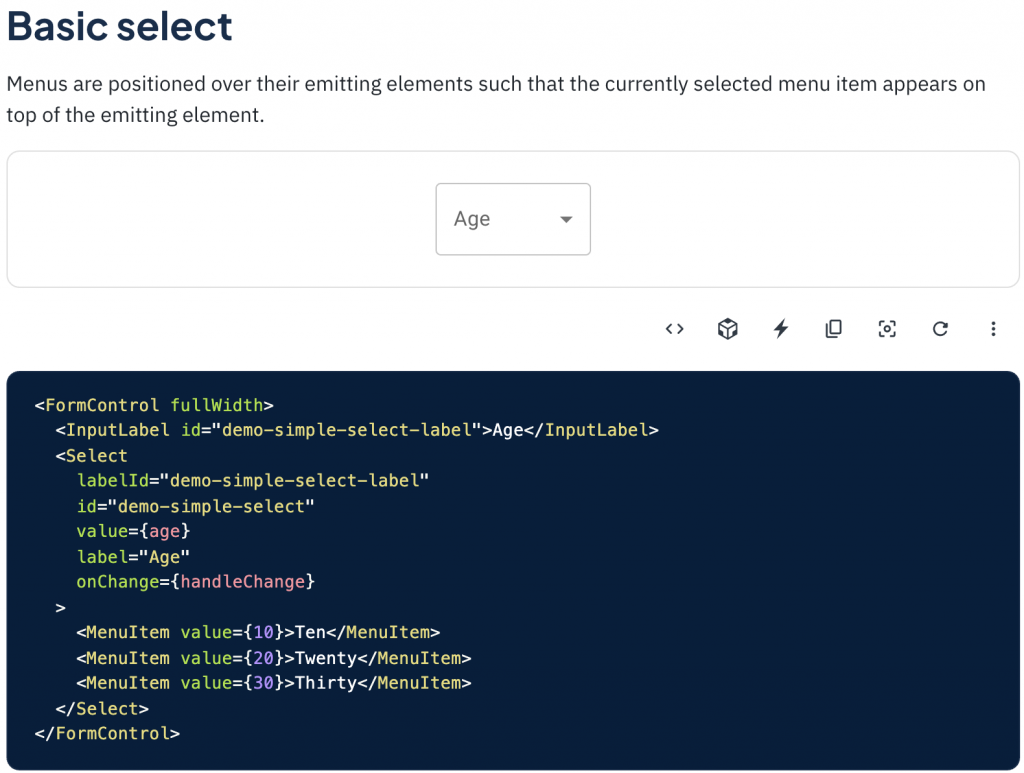Reset the demo with refresh icon
This screenshot has height=773, width=1024.
940,329
